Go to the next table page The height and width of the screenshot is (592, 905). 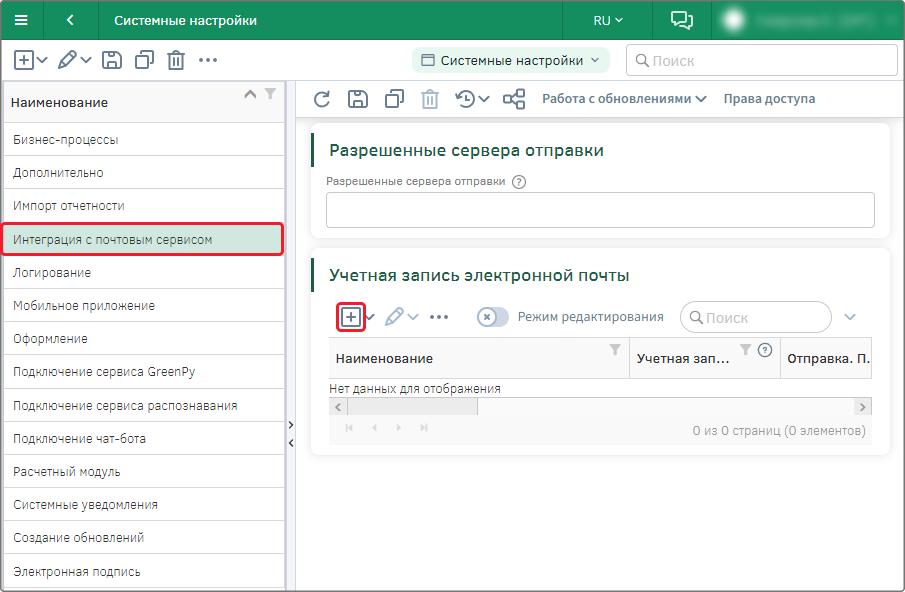coord(399,428)
